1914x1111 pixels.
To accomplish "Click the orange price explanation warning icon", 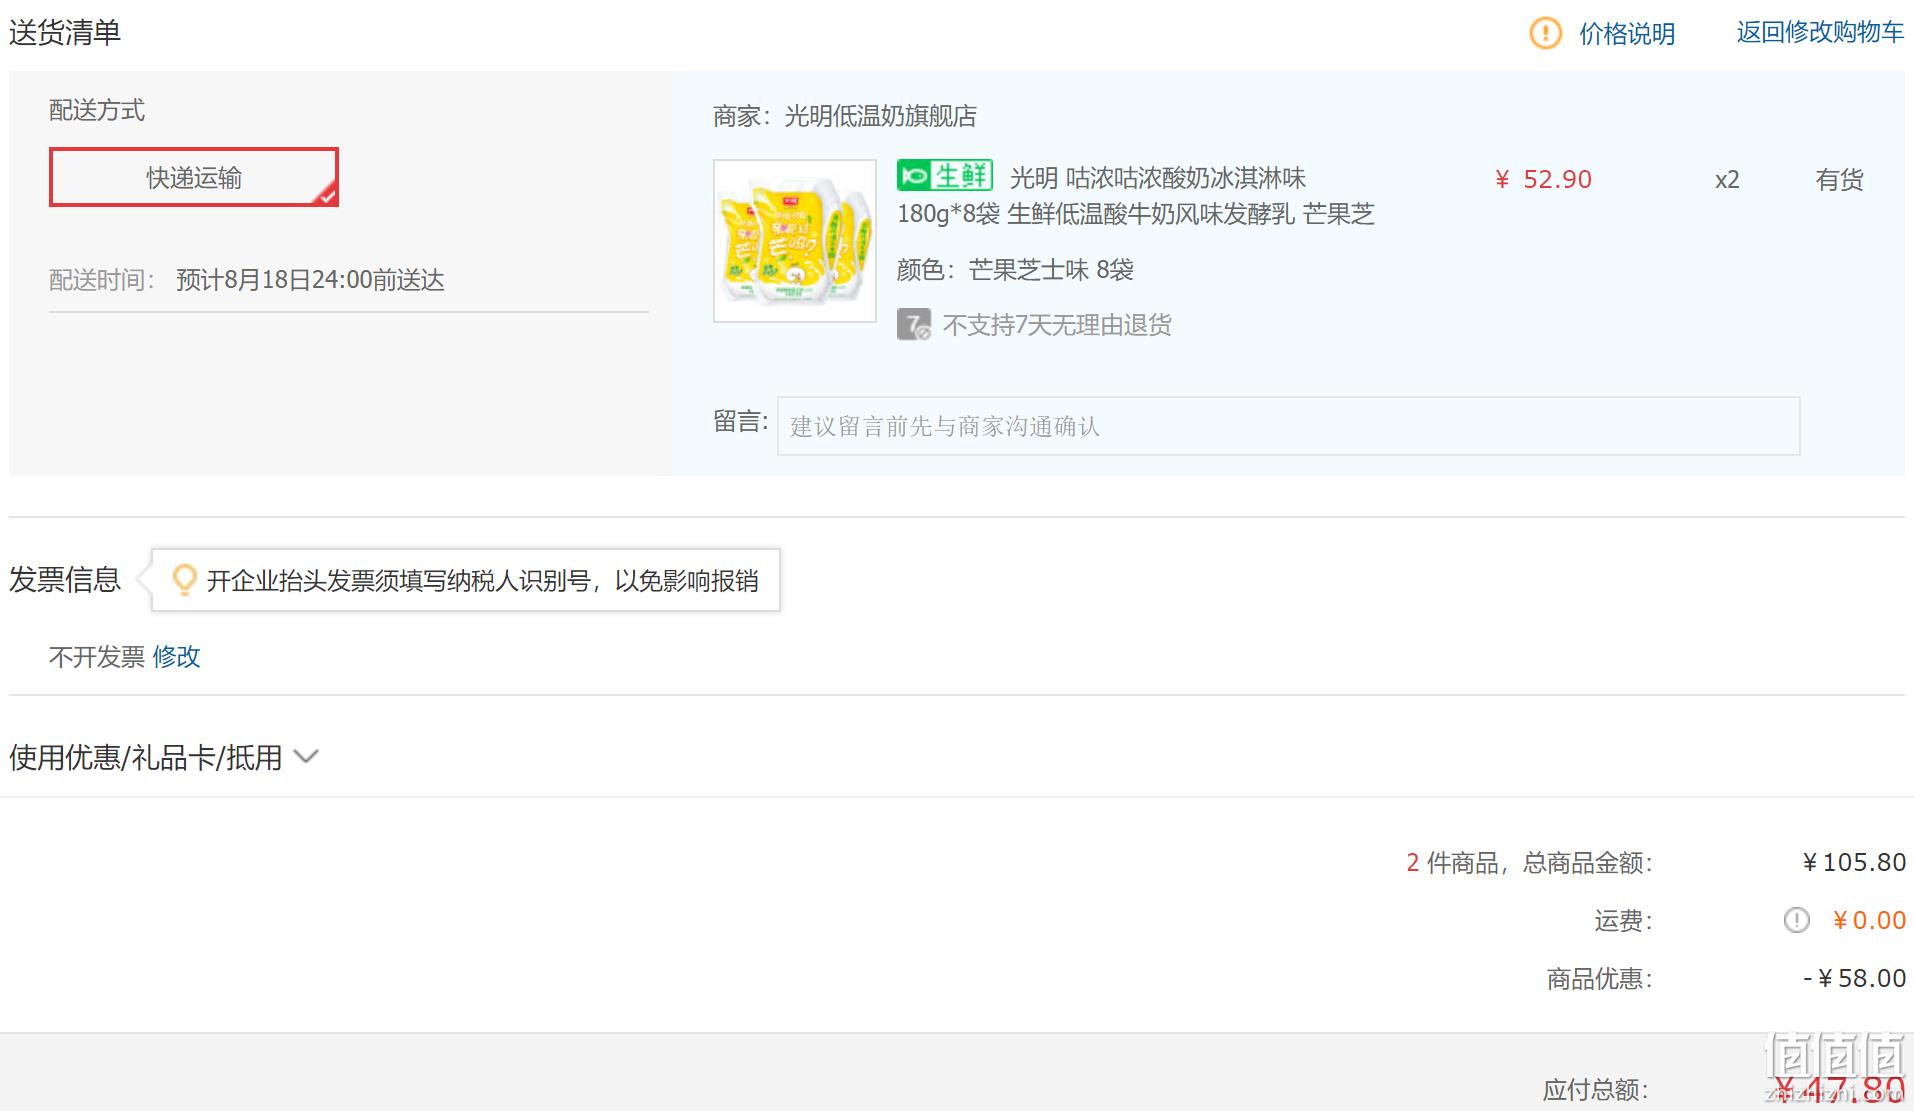I will pos(1545,33).
